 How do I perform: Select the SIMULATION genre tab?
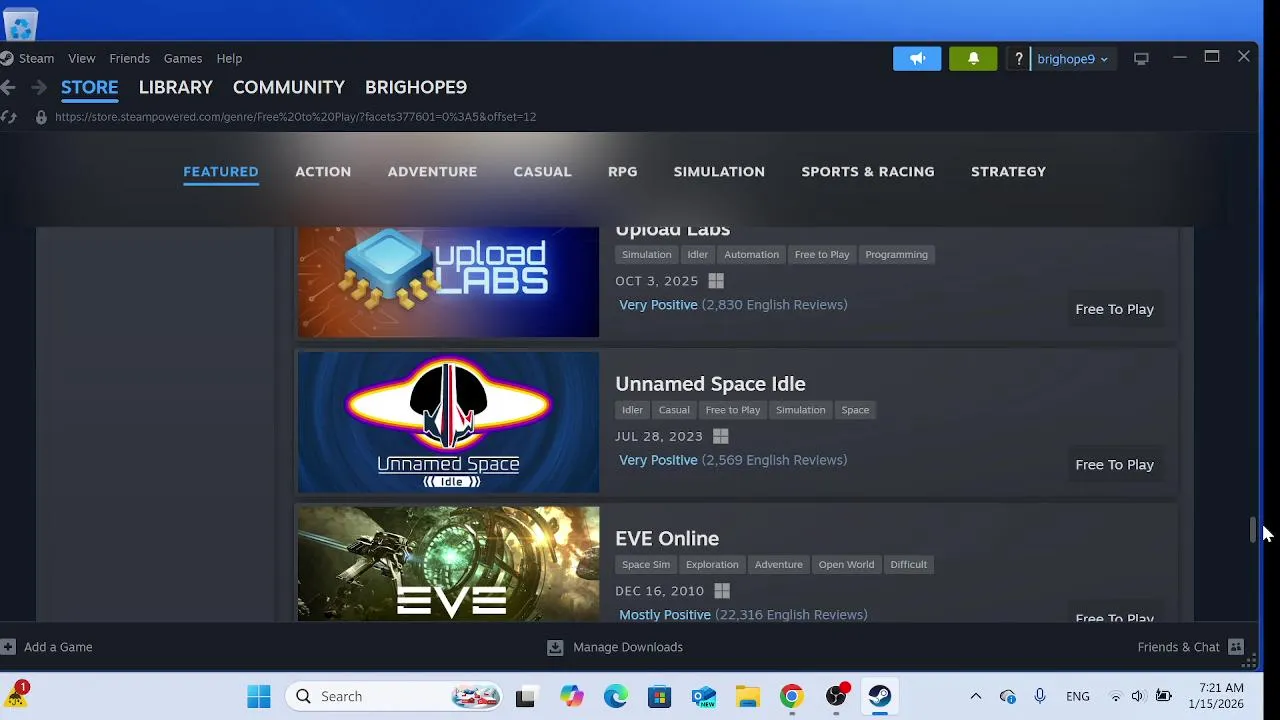click(x=719, y=171)
